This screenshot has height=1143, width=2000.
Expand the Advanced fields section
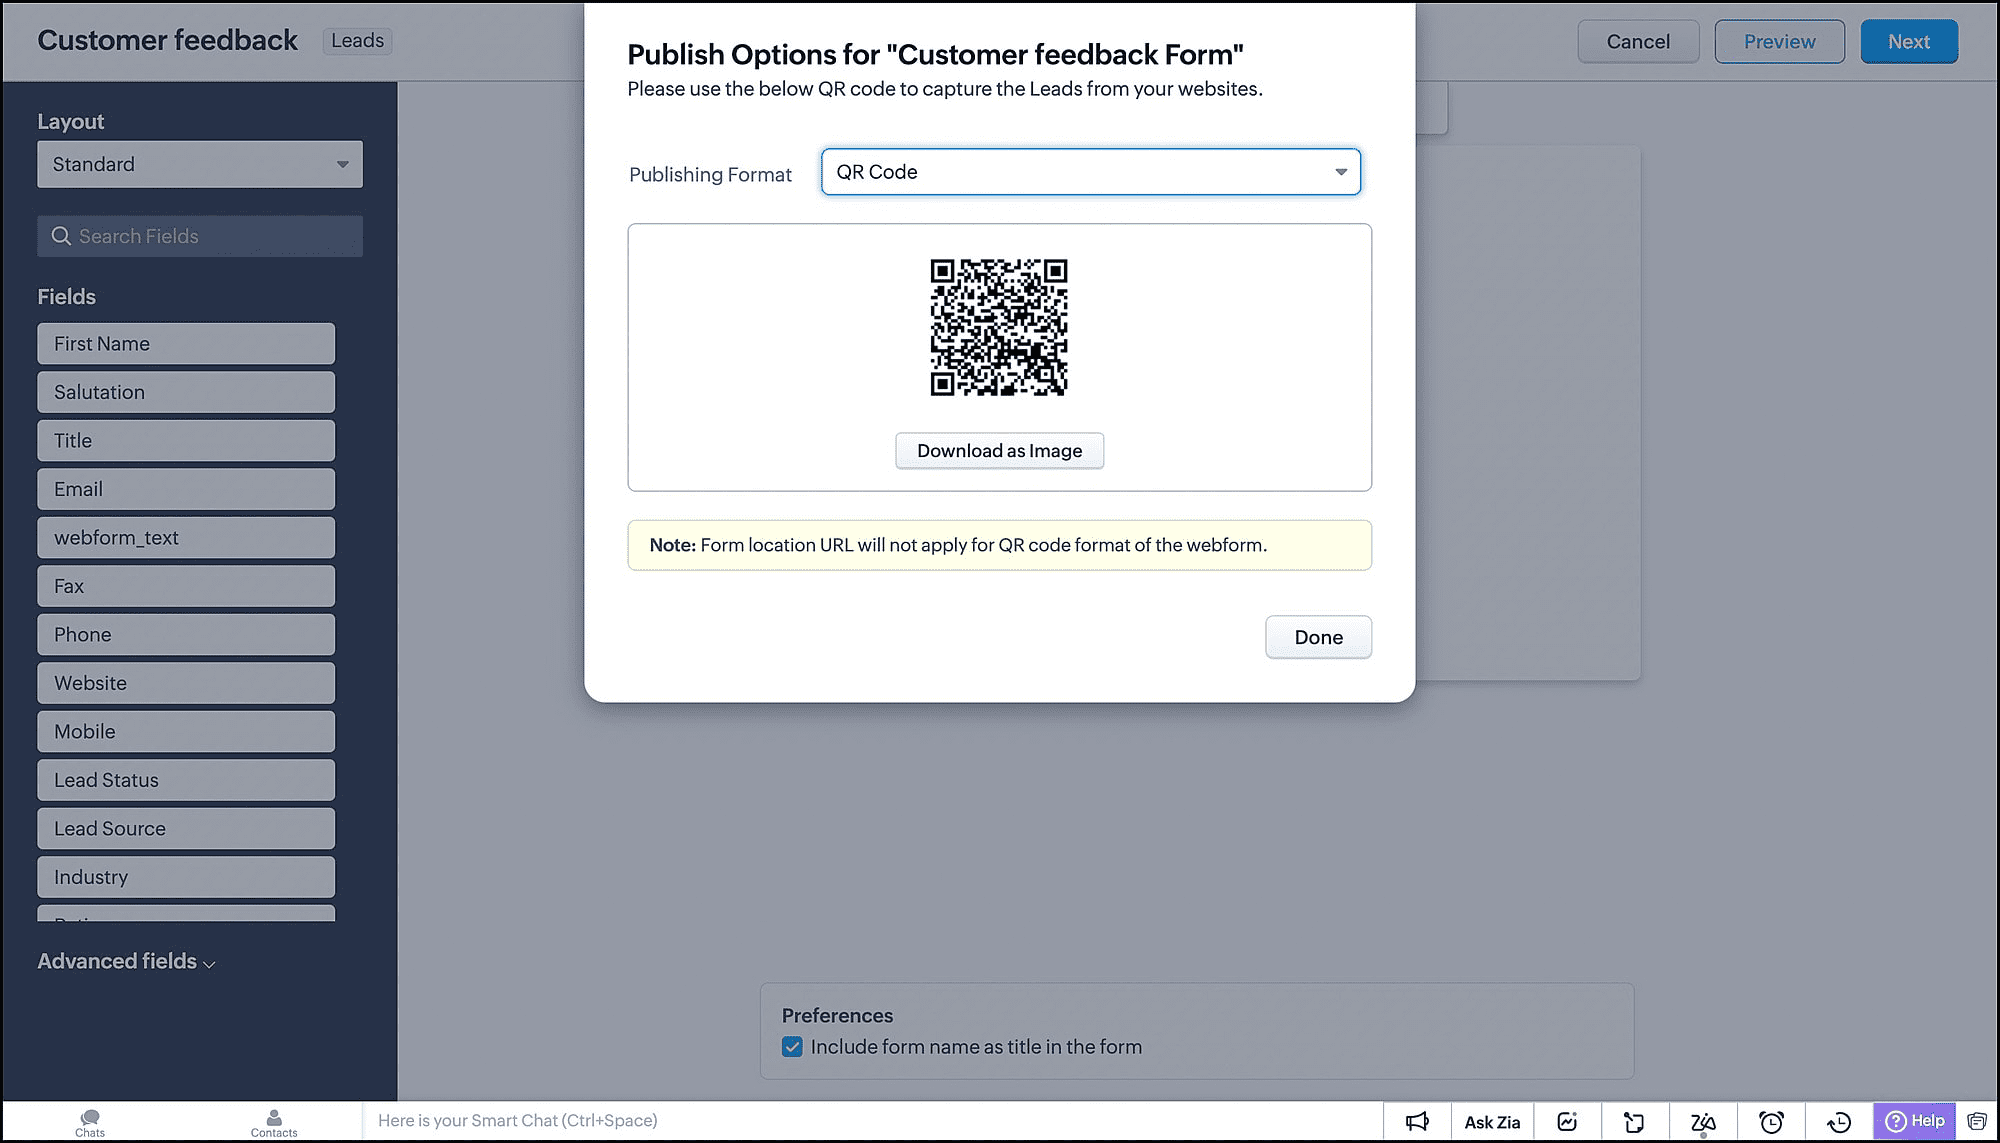point(126,961)
